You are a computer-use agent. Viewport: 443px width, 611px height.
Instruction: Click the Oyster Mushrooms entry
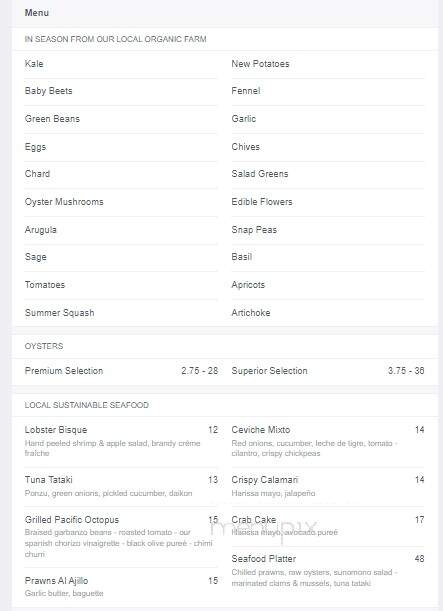[x=64, y=202]
